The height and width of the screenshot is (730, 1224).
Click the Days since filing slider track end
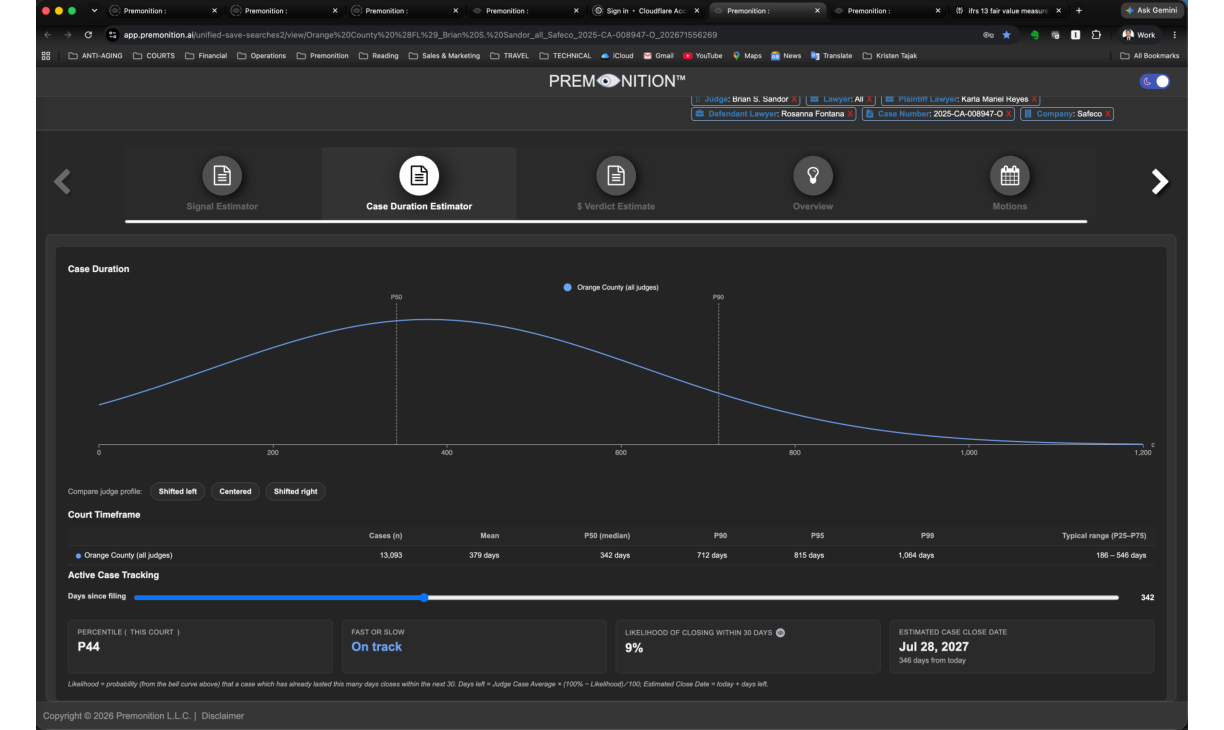pyautogui.click(x=1117, y=597)
